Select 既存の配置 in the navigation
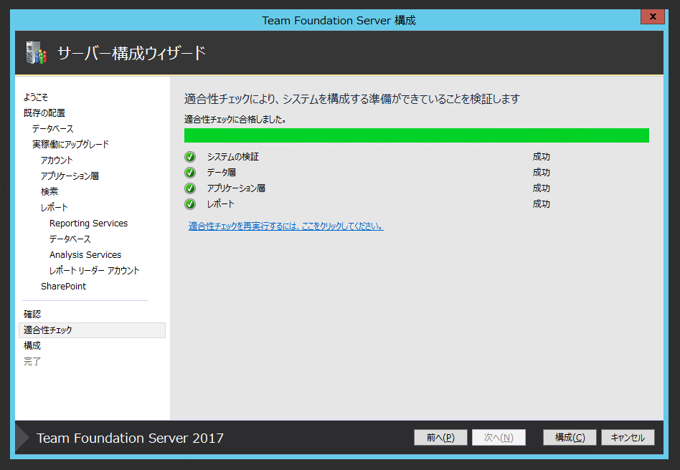 point(44,113)
